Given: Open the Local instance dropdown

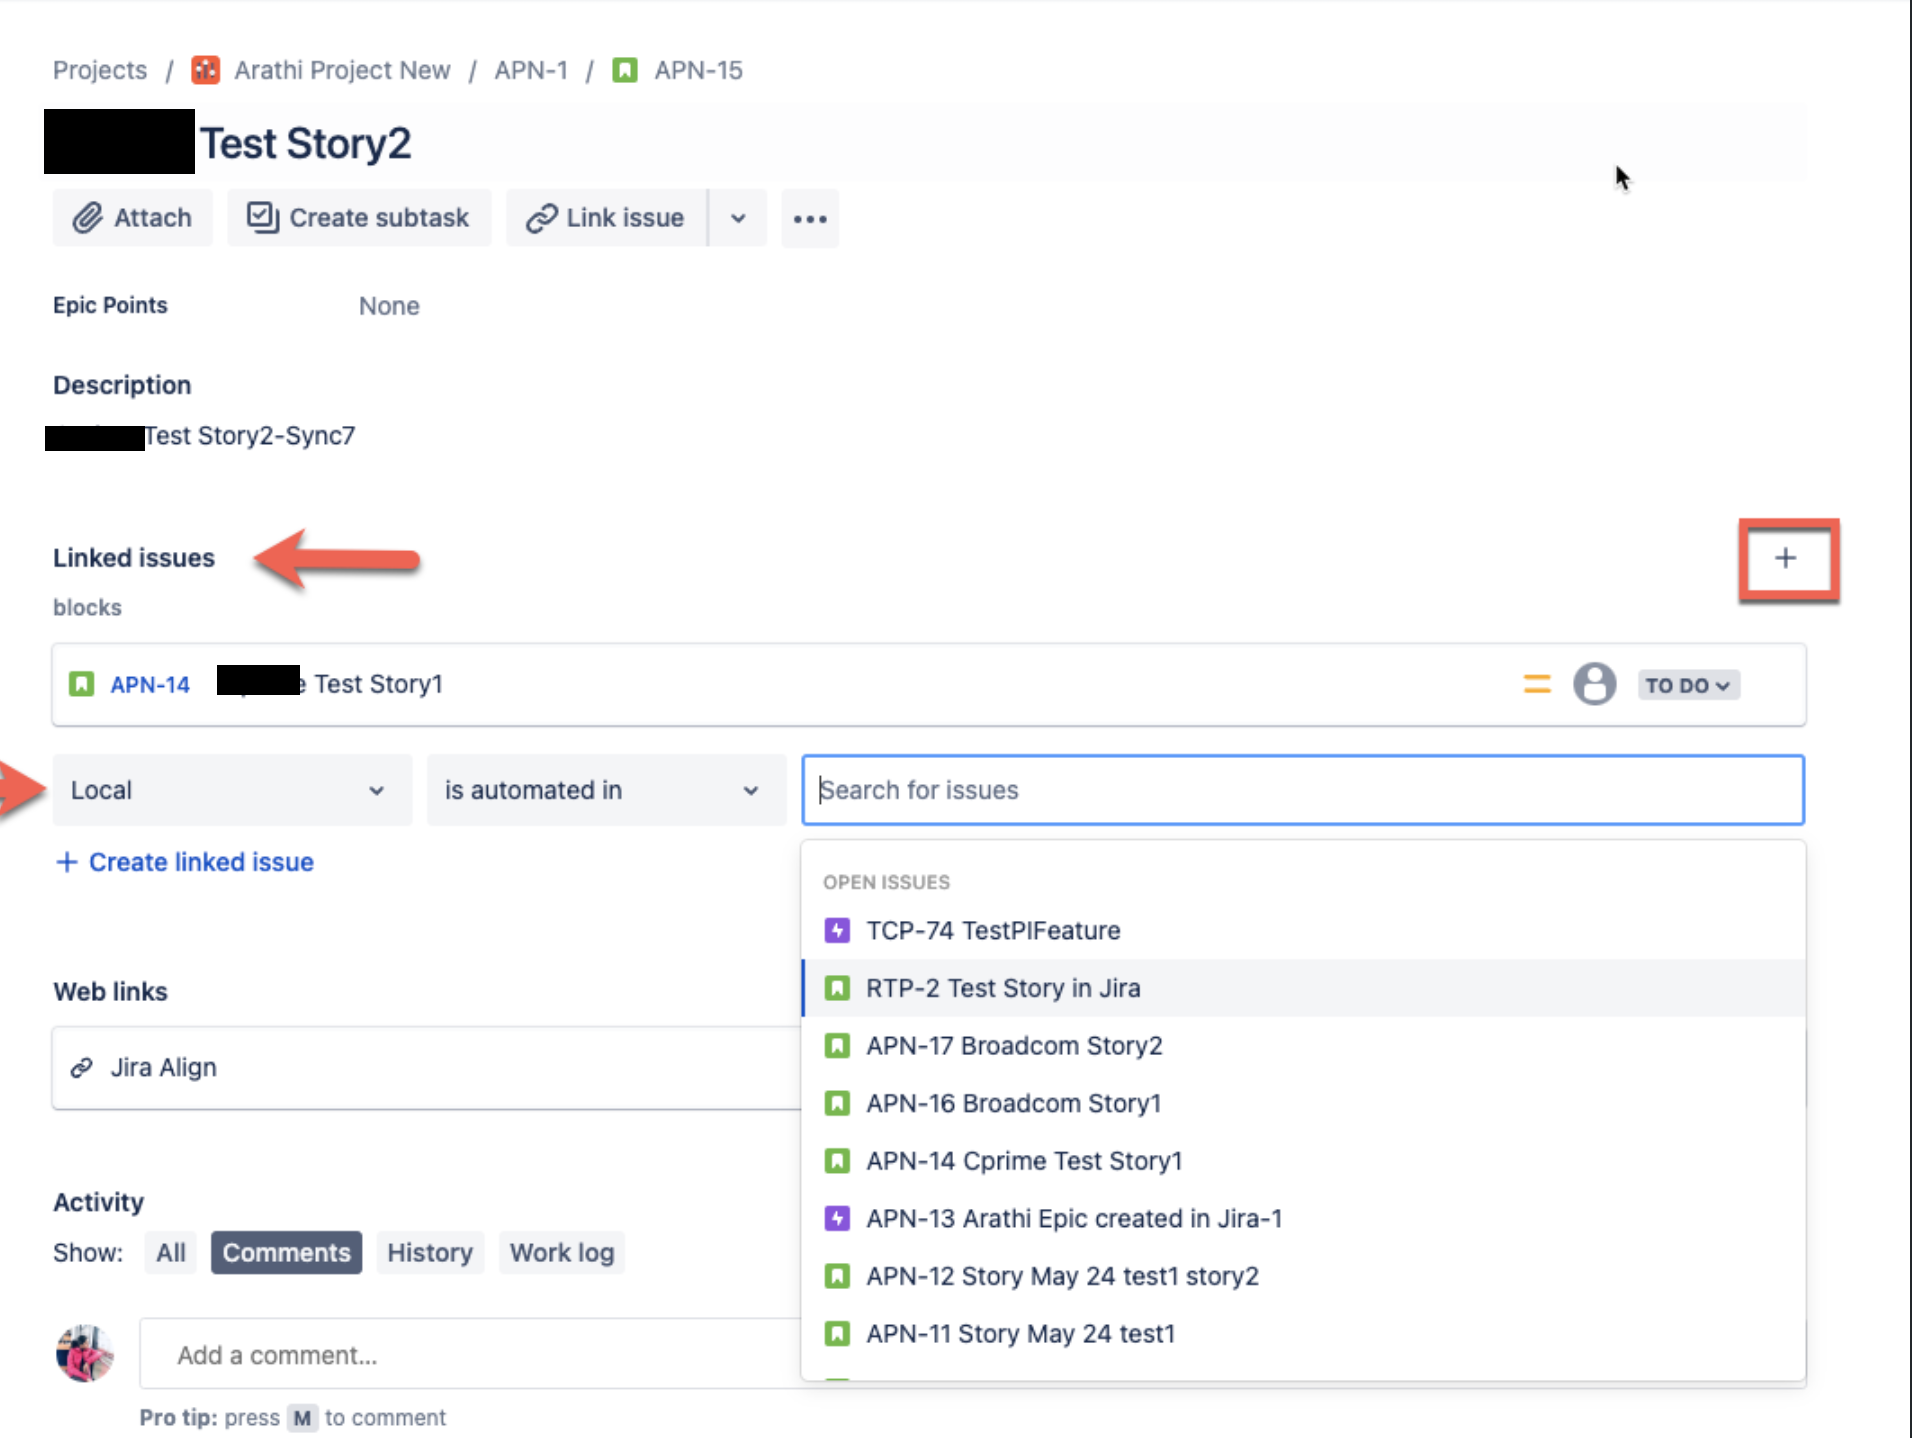Looking at the screenshot, I should 232,790.
